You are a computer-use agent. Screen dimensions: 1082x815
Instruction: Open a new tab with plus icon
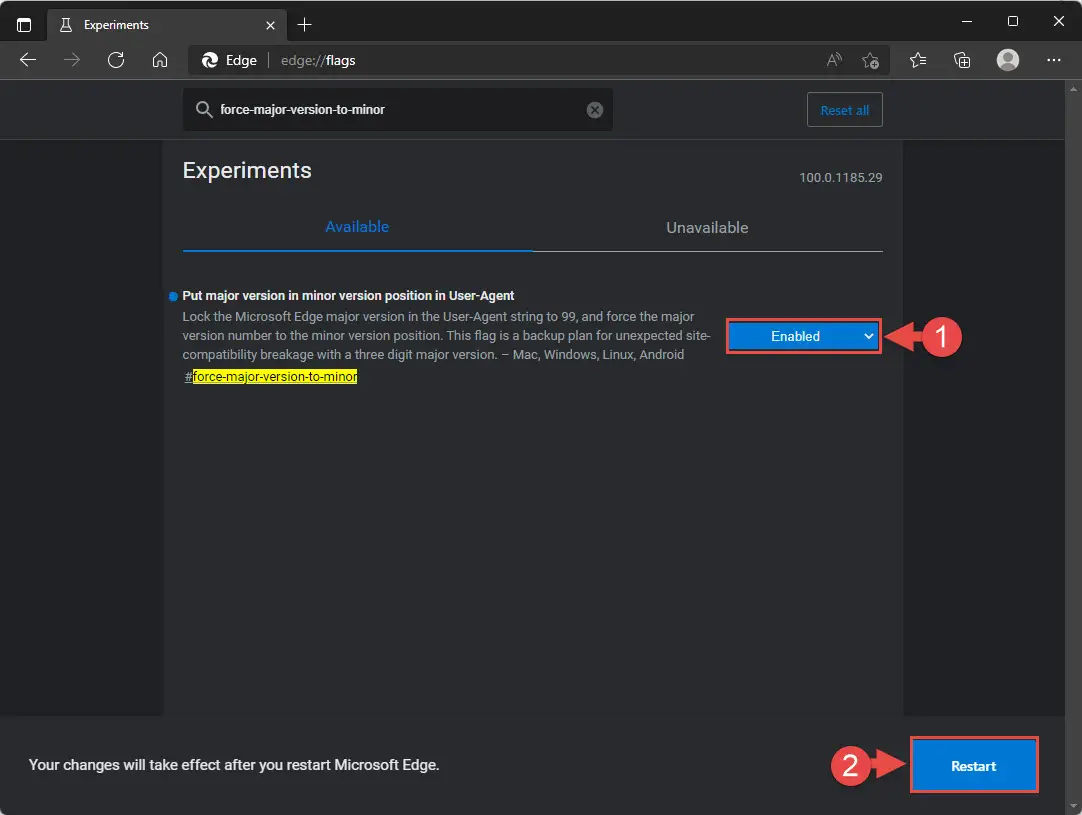pyautogui.click(x=304, y=25)
